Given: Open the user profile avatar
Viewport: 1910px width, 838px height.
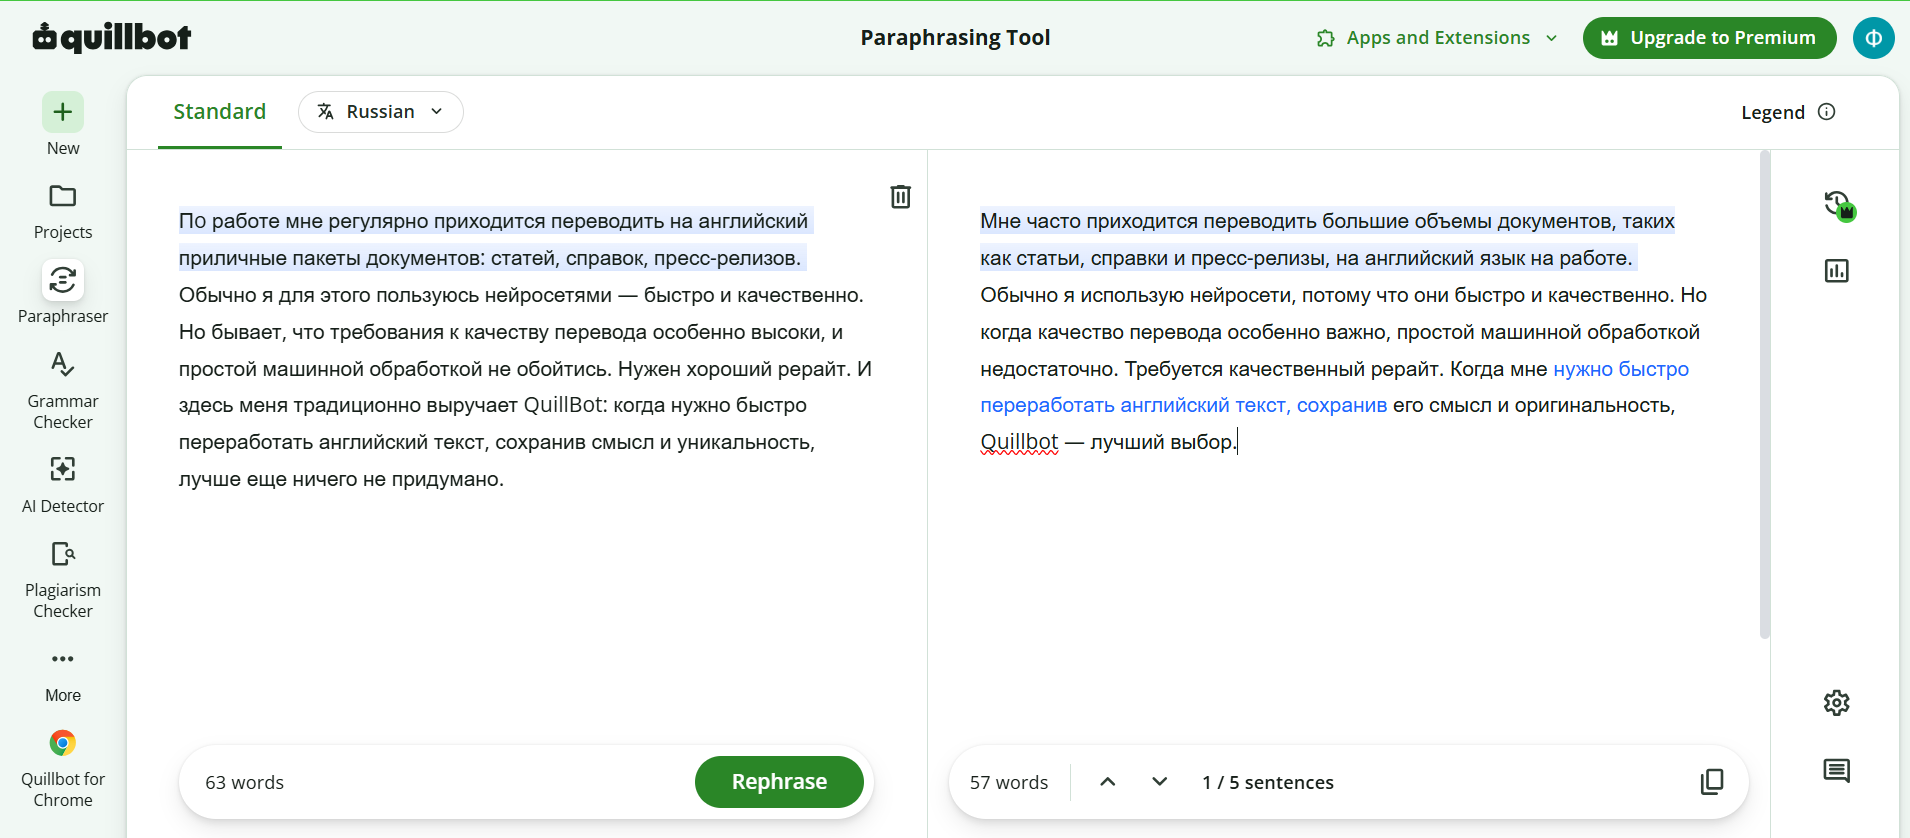Looking at the screenshot, I should click(x=1874, y=38).
